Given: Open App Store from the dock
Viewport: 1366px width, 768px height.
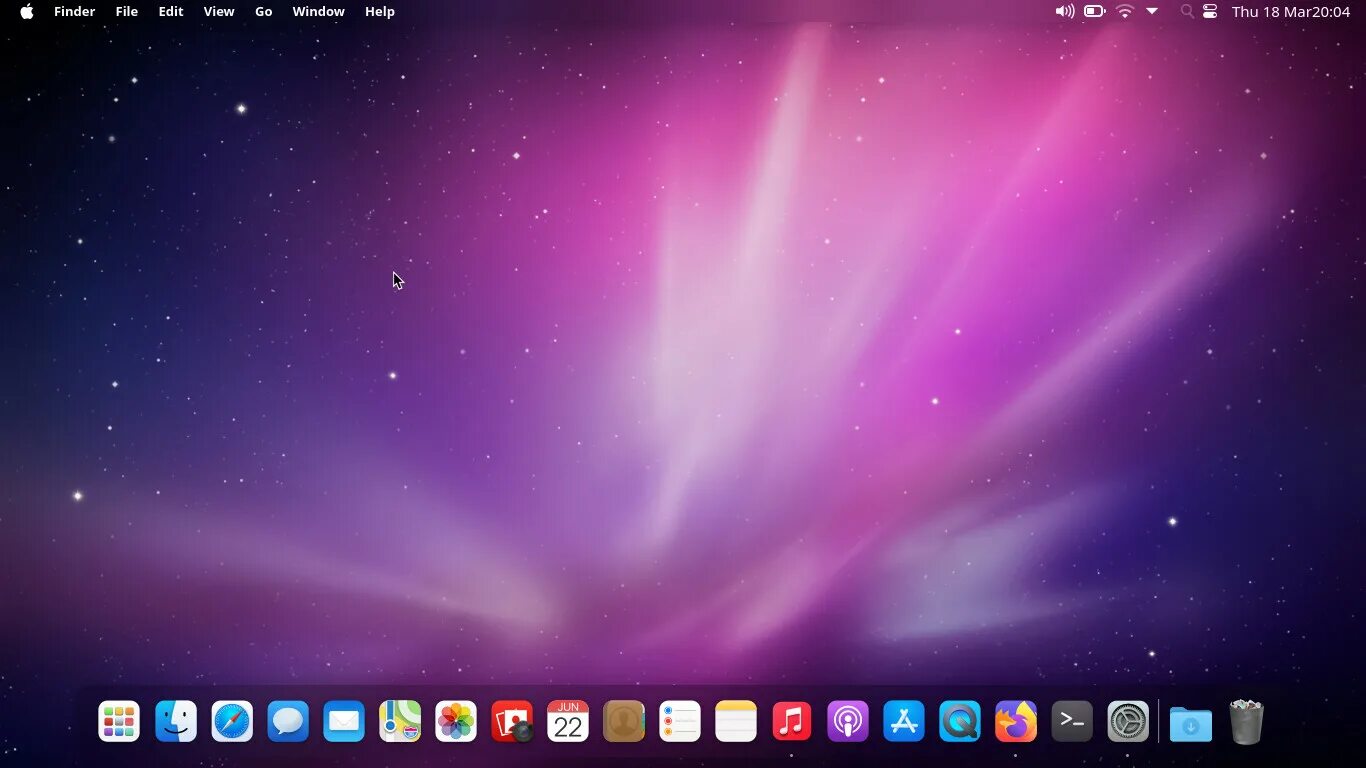Looking at the screenshot, I should [x=904, y=721].
